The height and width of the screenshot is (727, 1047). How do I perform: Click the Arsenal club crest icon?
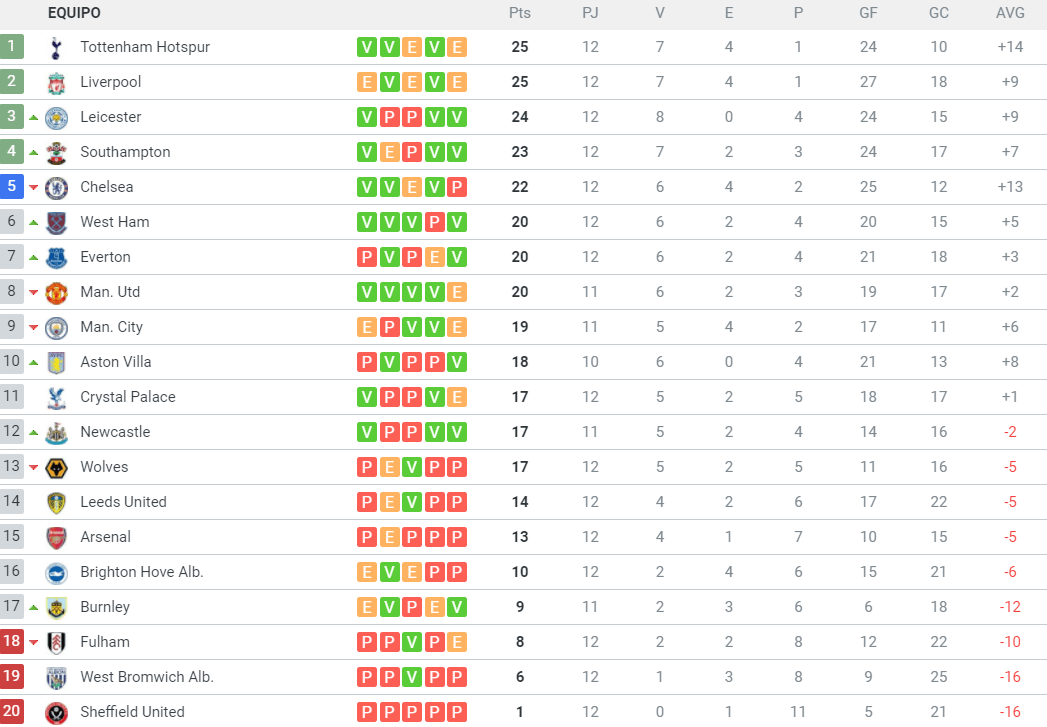[x=57, y=537]
